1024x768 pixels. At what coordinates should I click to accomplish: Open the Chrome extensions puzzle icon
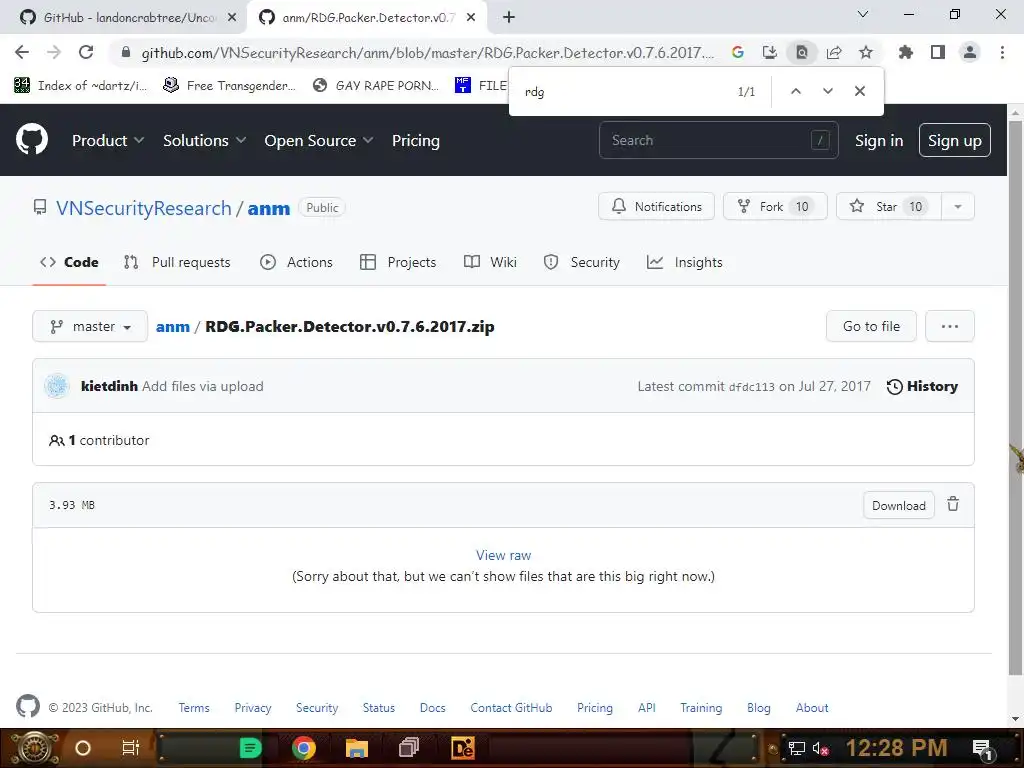pyautogui.click(x=906, y=52)
